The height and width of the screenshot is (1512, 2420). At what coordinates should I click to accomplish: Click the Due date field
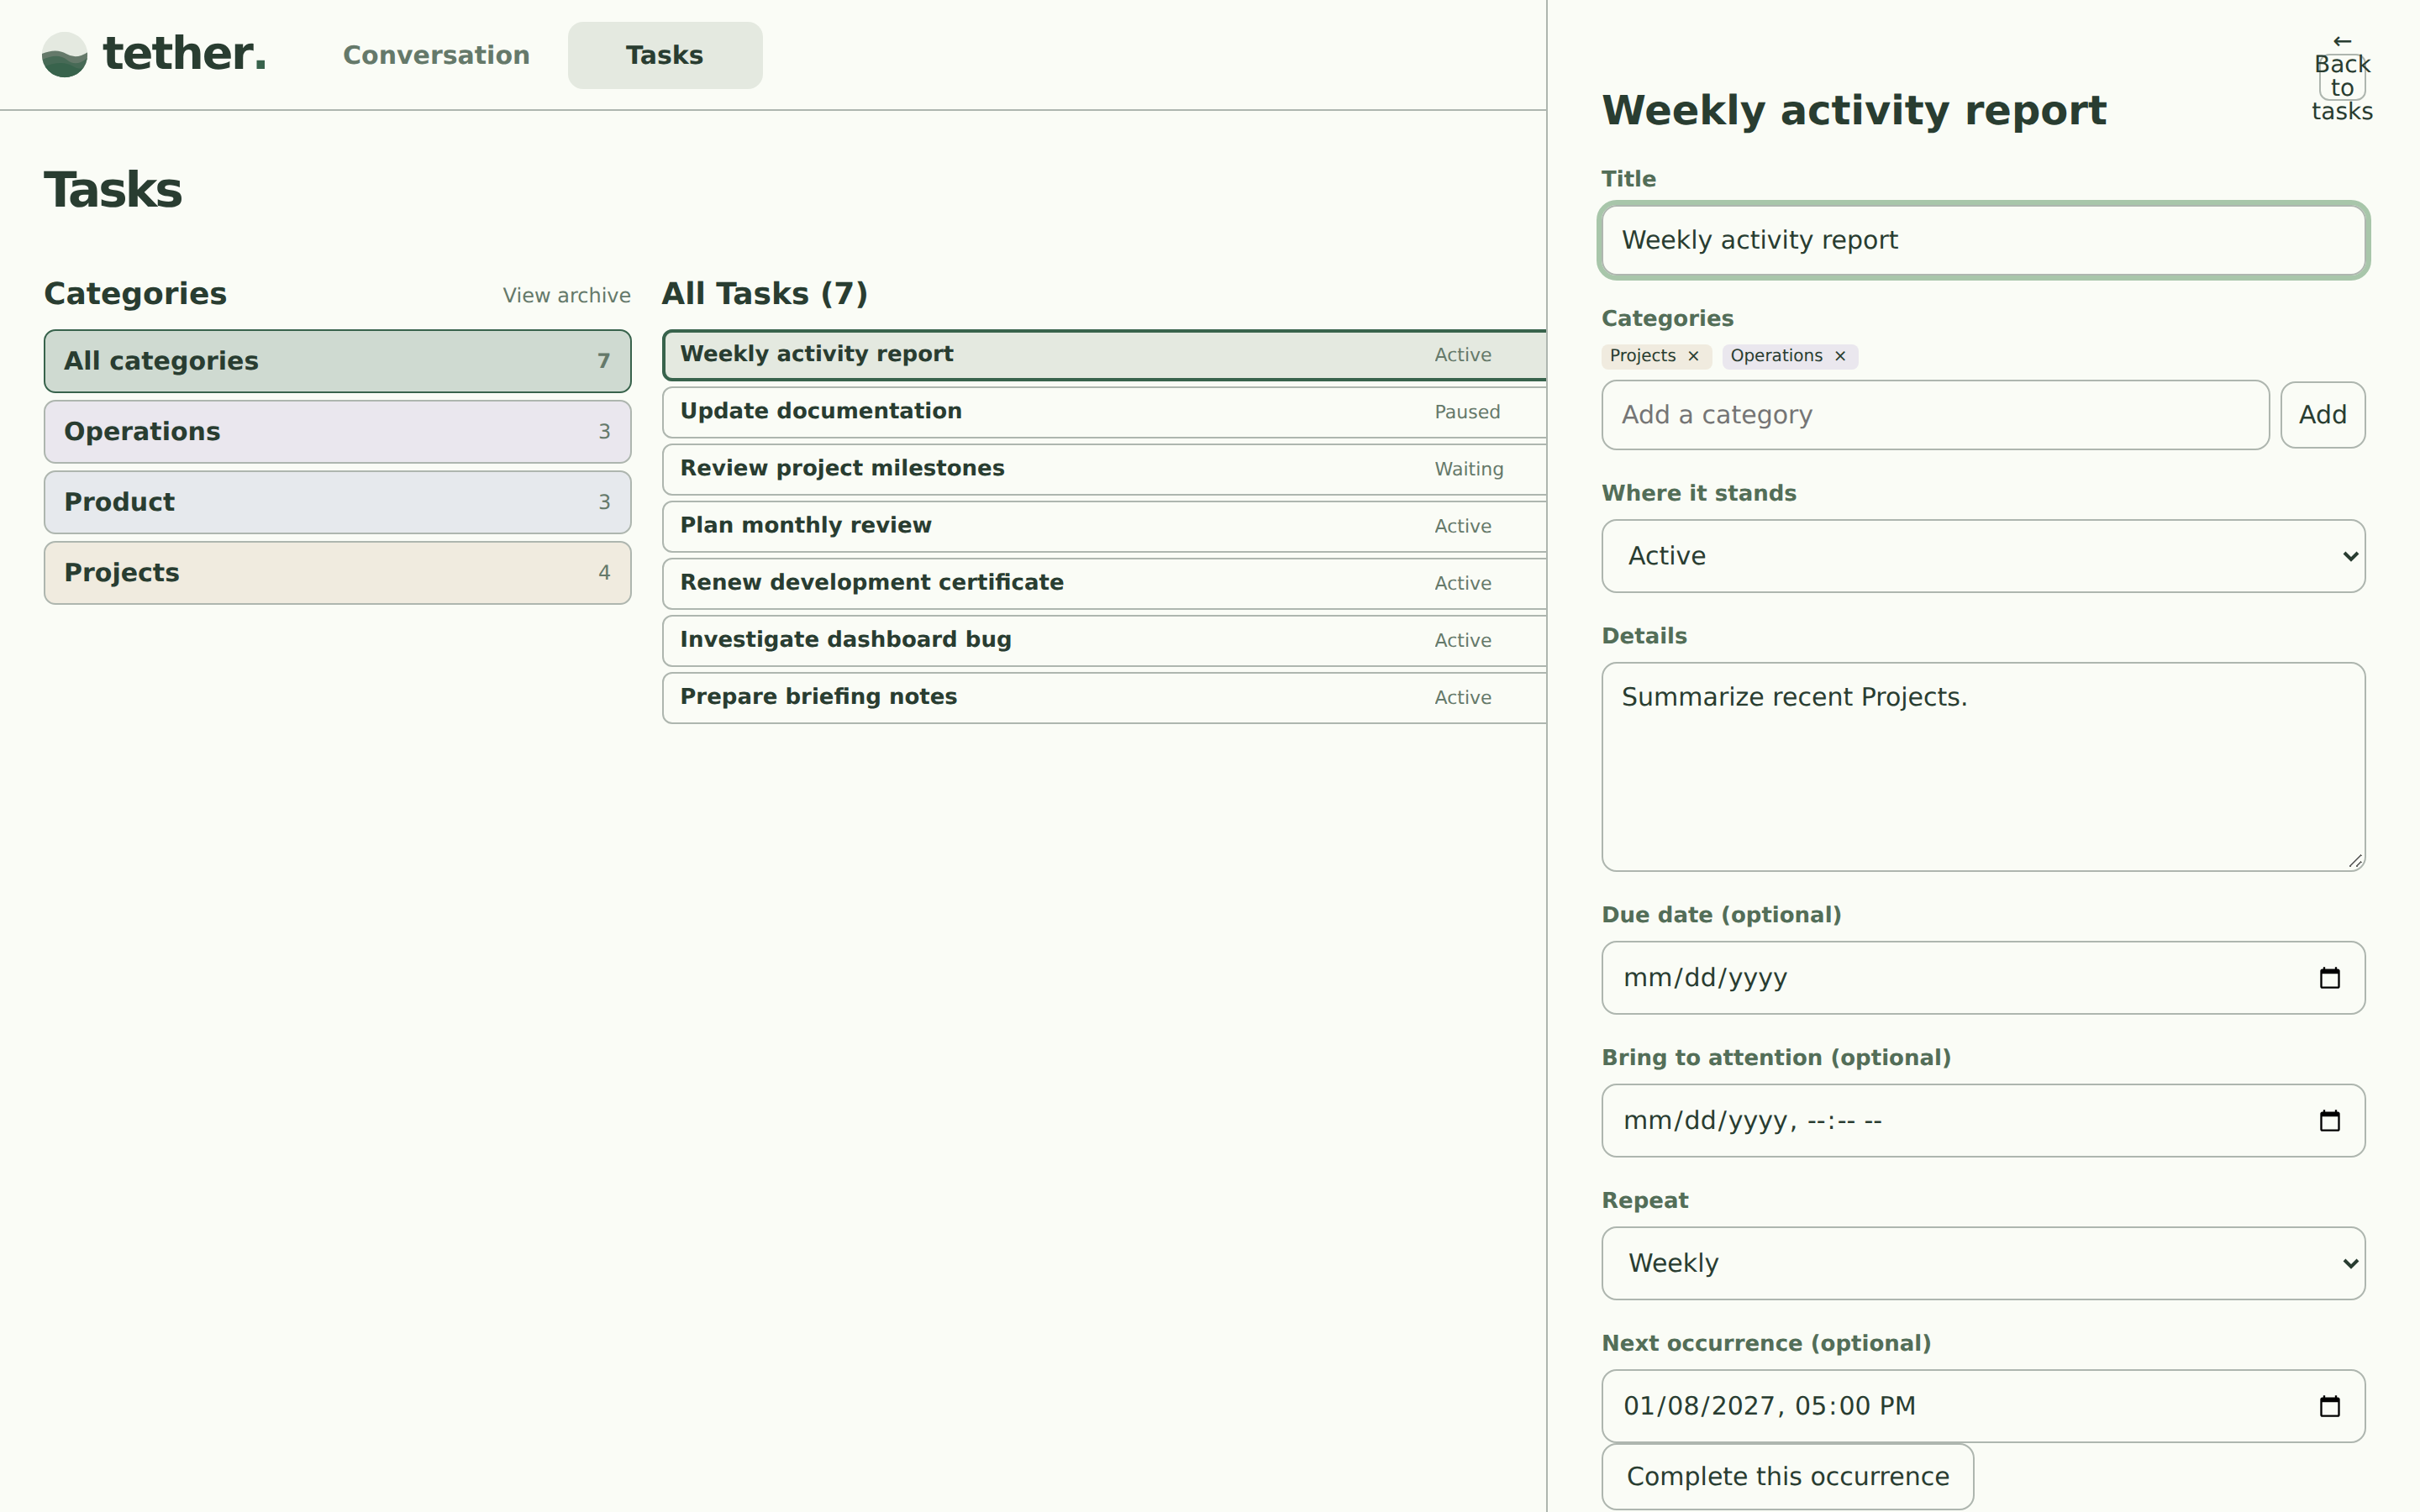point(1983,978)
